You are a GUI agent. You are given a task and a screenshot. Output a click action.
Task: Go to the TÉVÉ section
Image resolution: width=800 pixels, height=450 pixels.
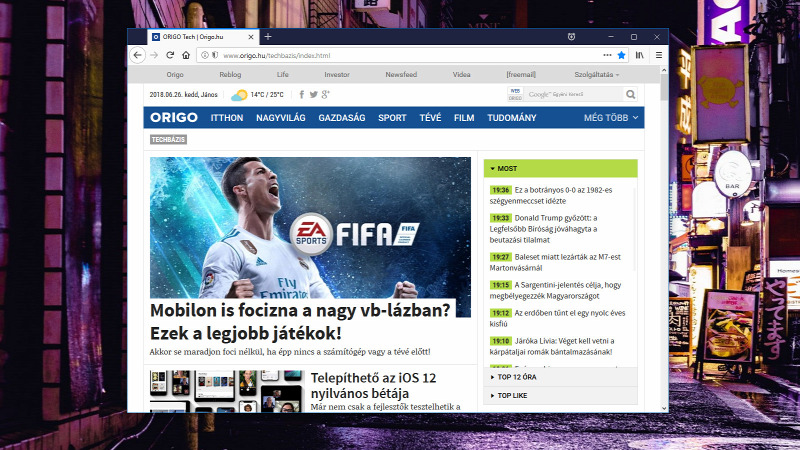[x=430, y=118]
